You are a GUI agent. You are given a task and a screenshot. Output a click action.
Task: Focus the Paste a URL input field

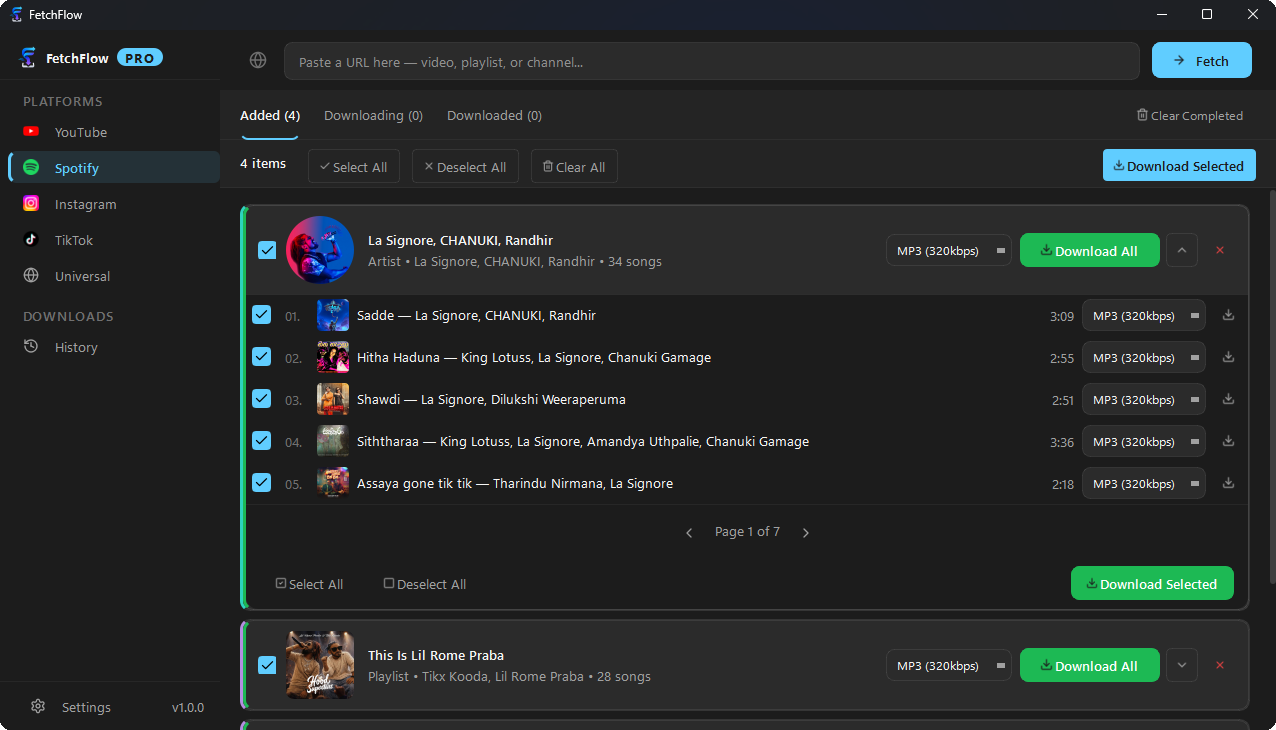tap(712, 61)
